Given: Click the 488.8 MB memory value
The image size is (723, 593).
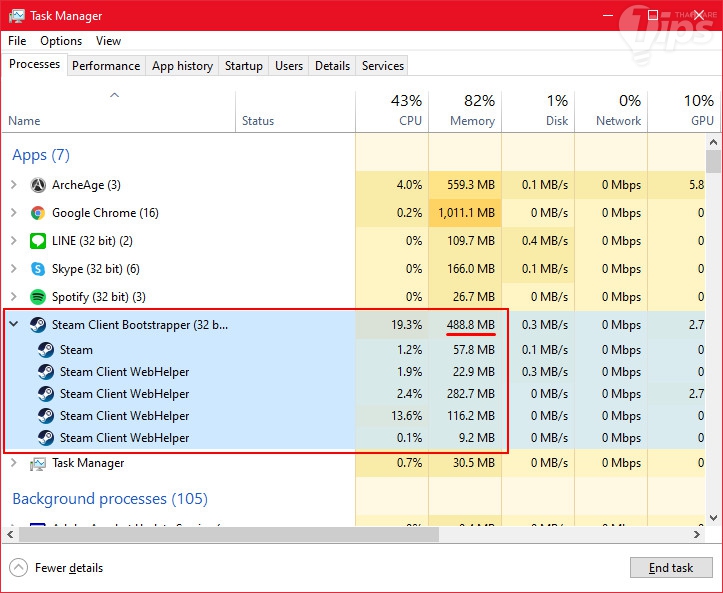Looking at the screenshot, I should coord(470,325).
